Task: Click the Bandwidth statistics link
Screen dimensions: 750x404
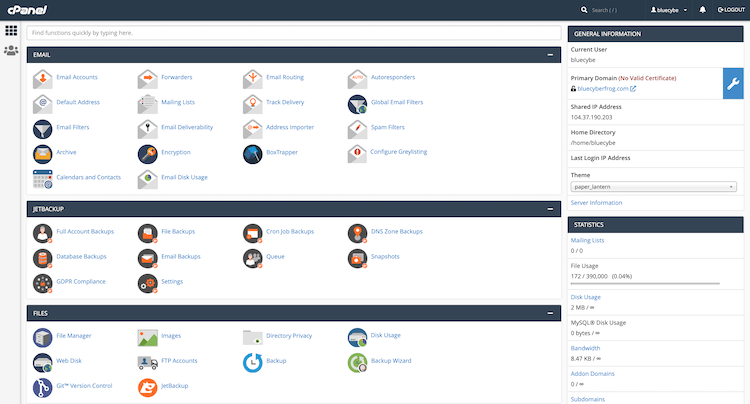Action: pos(585,348)
